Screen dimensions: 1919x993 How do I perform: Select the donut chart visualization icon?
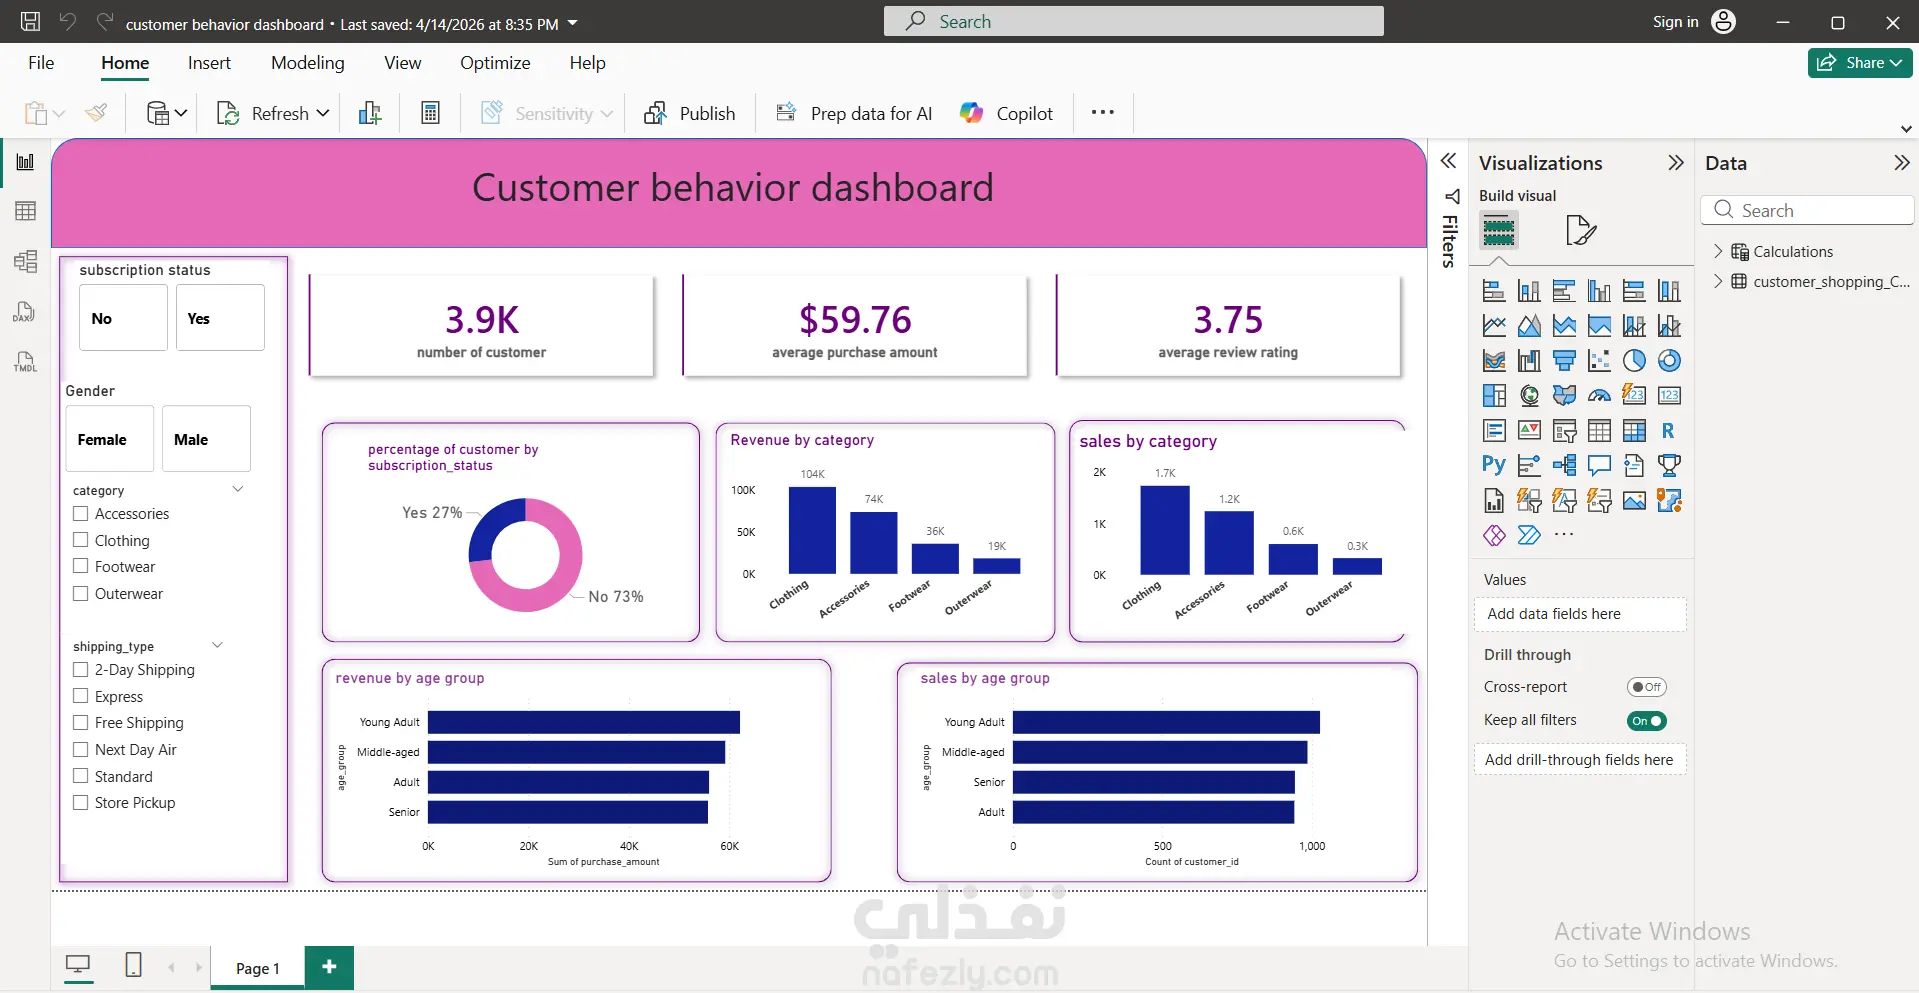click(1669, 361)
